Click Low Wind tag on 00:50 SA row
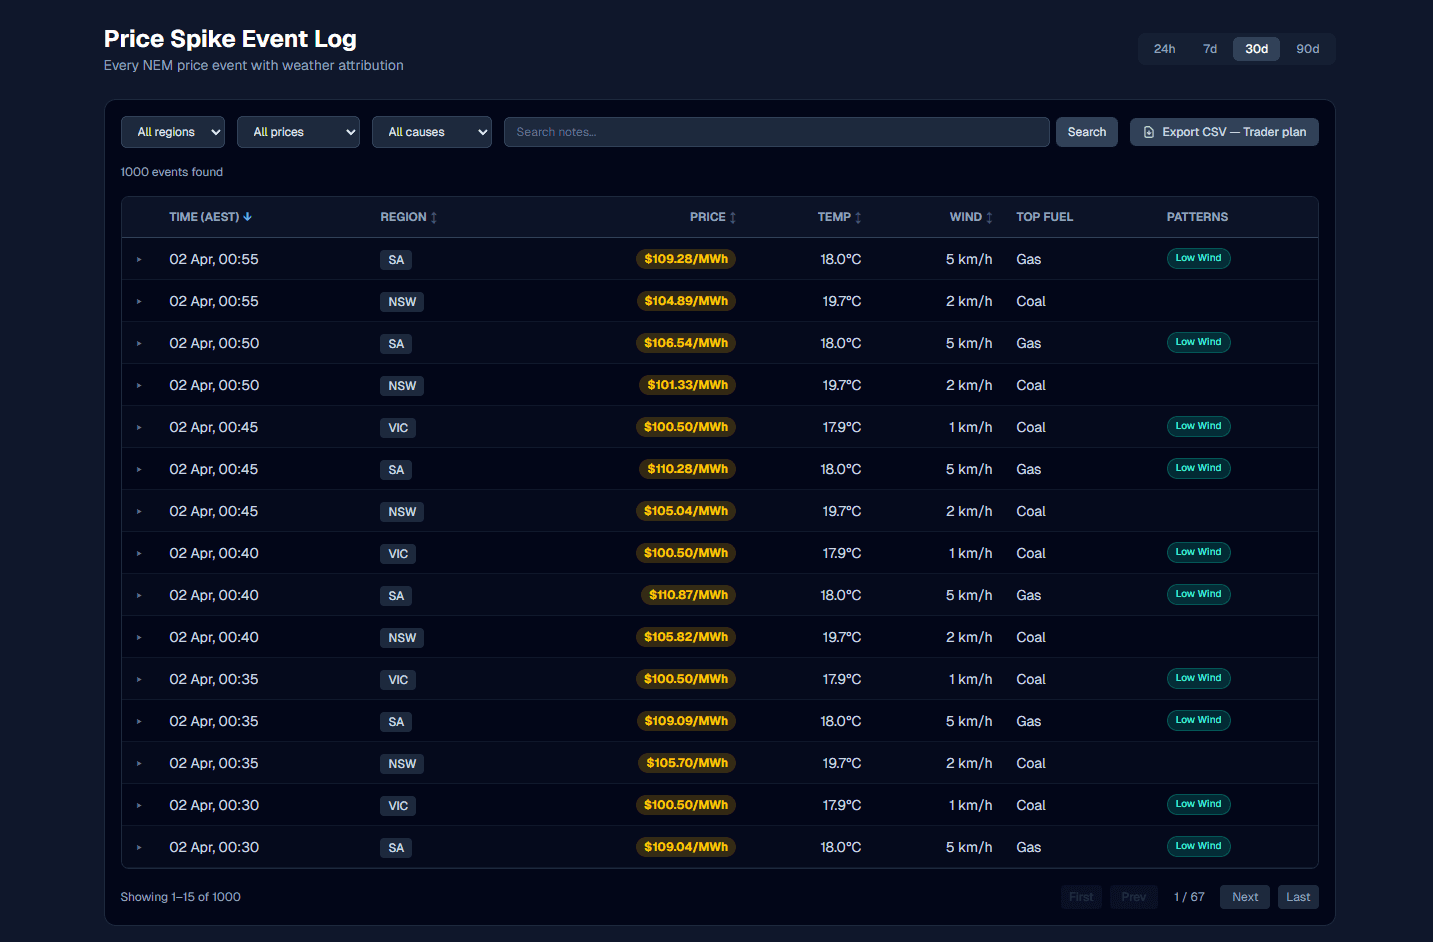Viewport: 1433px width, 942px height. pyautogui.click(x=1198, y=342)
